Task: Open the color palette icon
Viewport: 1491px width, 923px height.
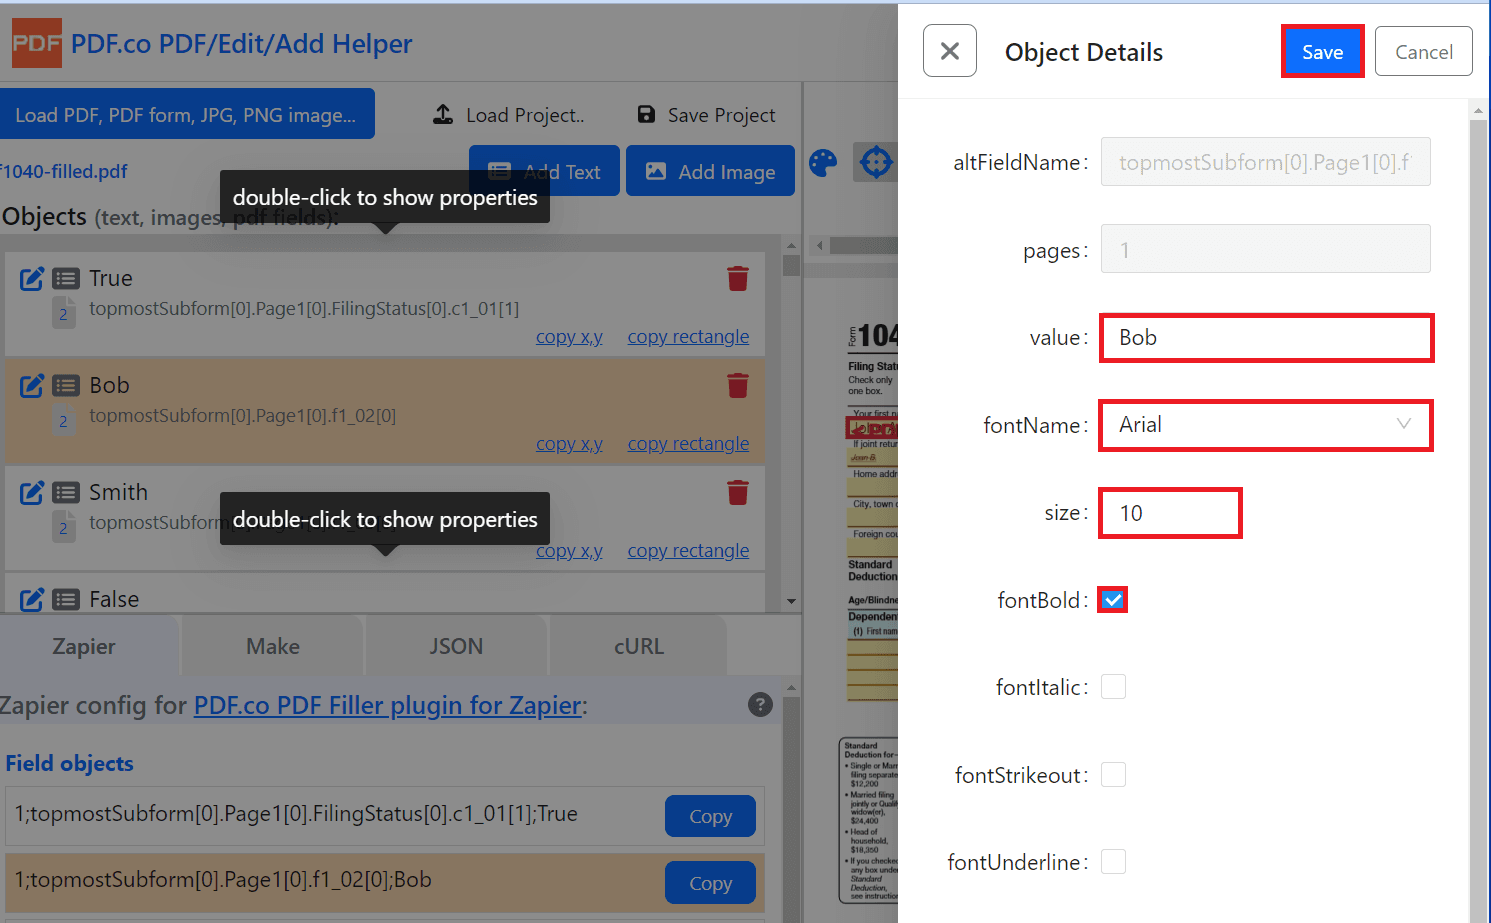Action: coord(823,163)
